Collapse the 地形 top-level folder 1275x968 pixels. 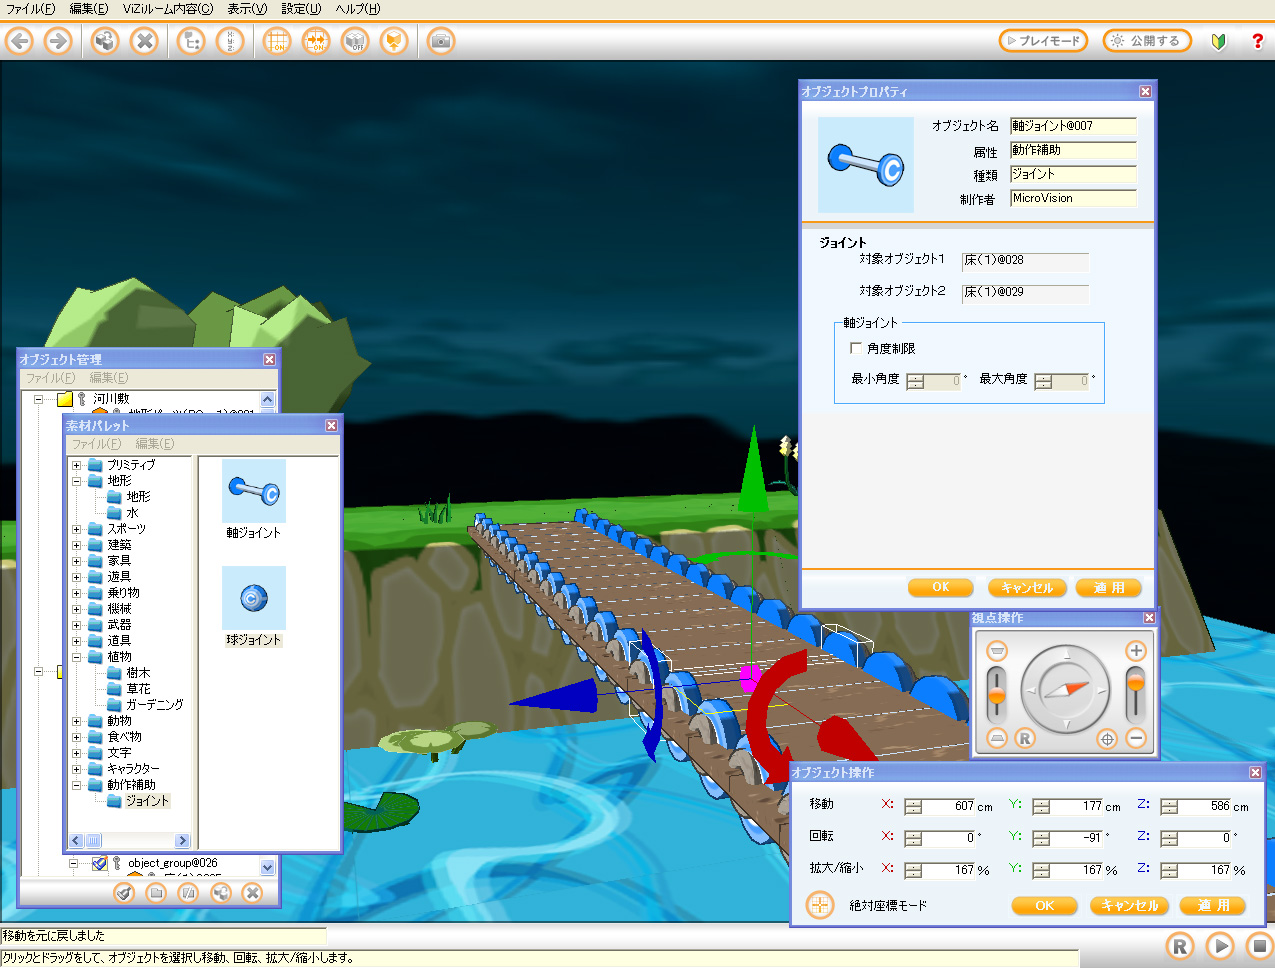(x=76, y=481)
